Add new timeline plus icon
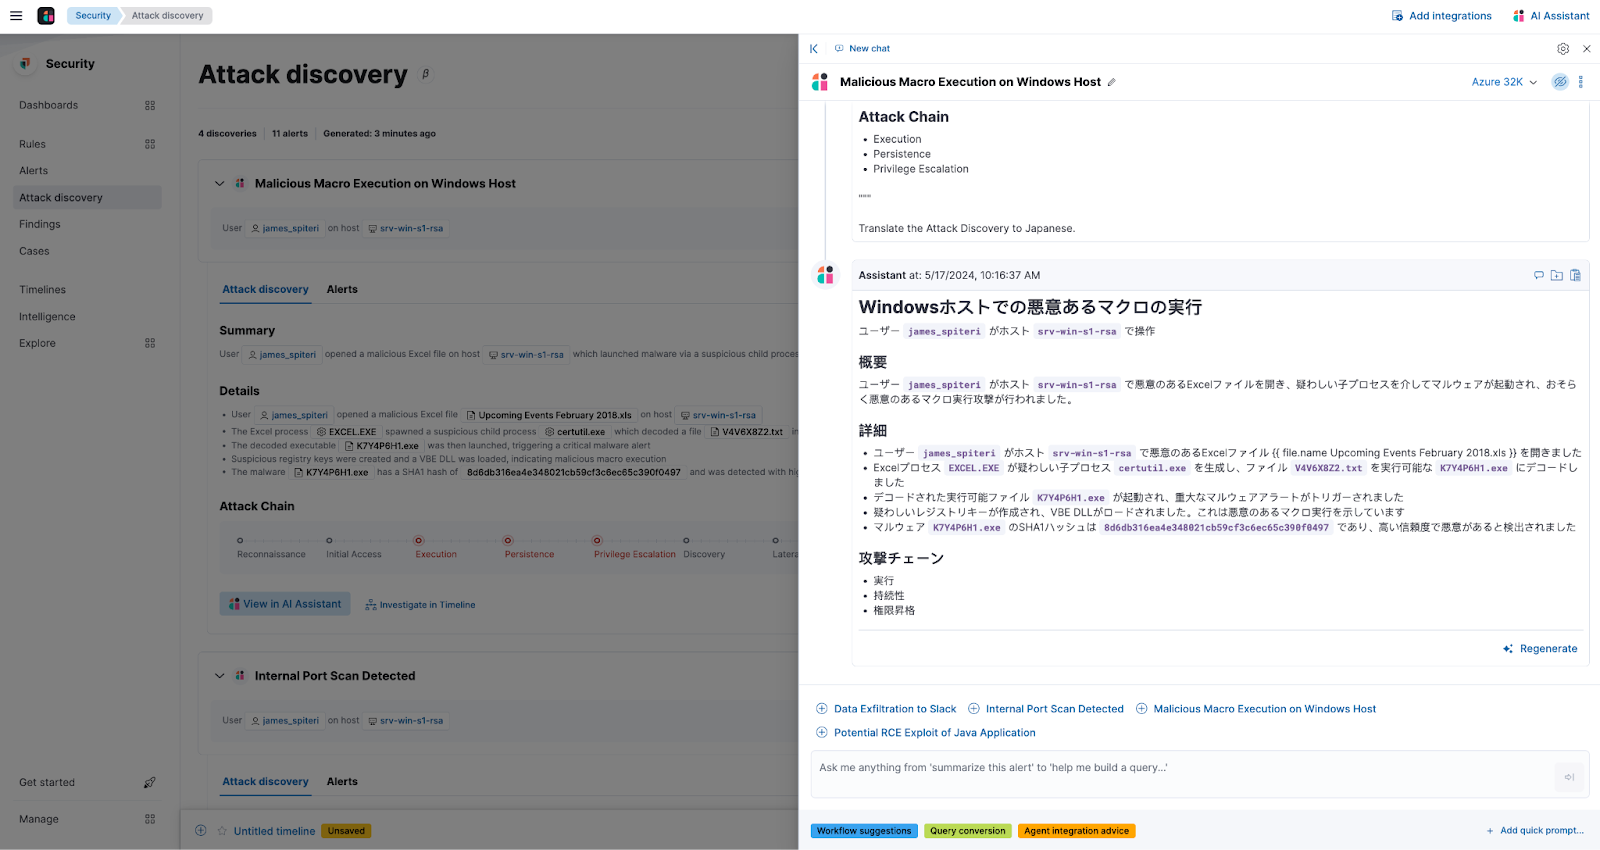 tap(200, 830)
